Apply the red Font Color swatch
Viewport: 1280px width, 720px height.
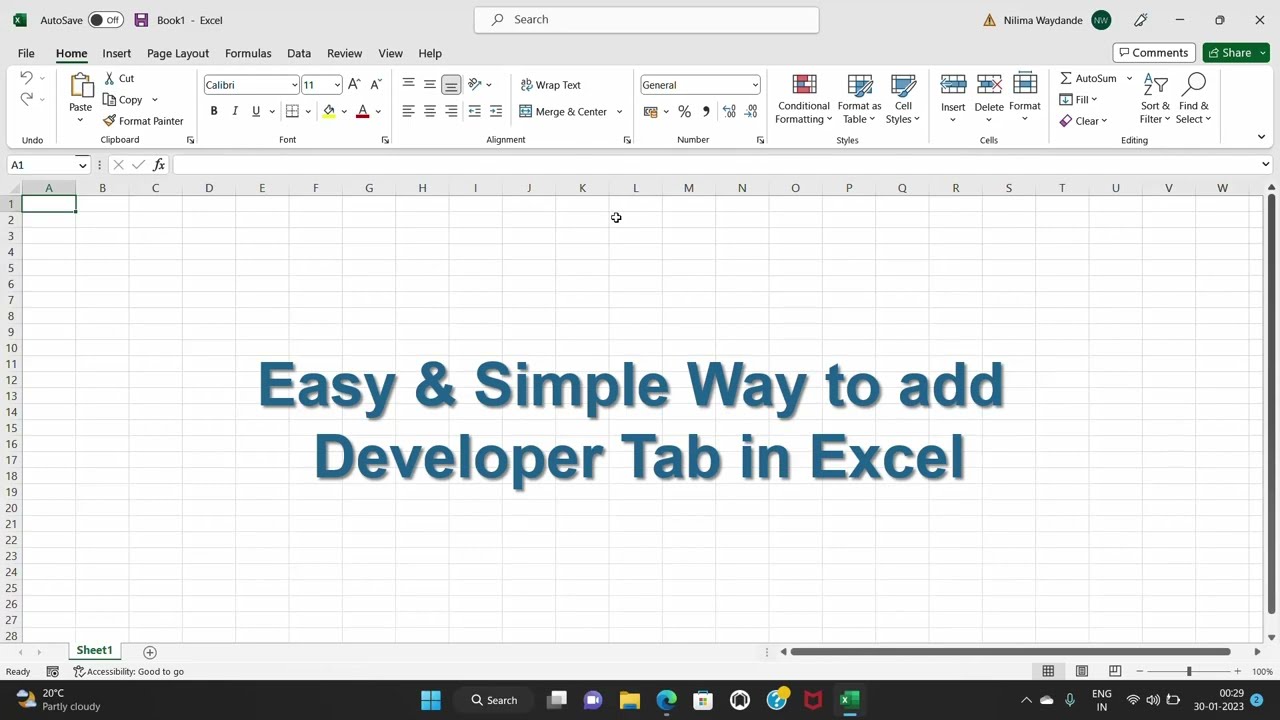click(363, 111)
